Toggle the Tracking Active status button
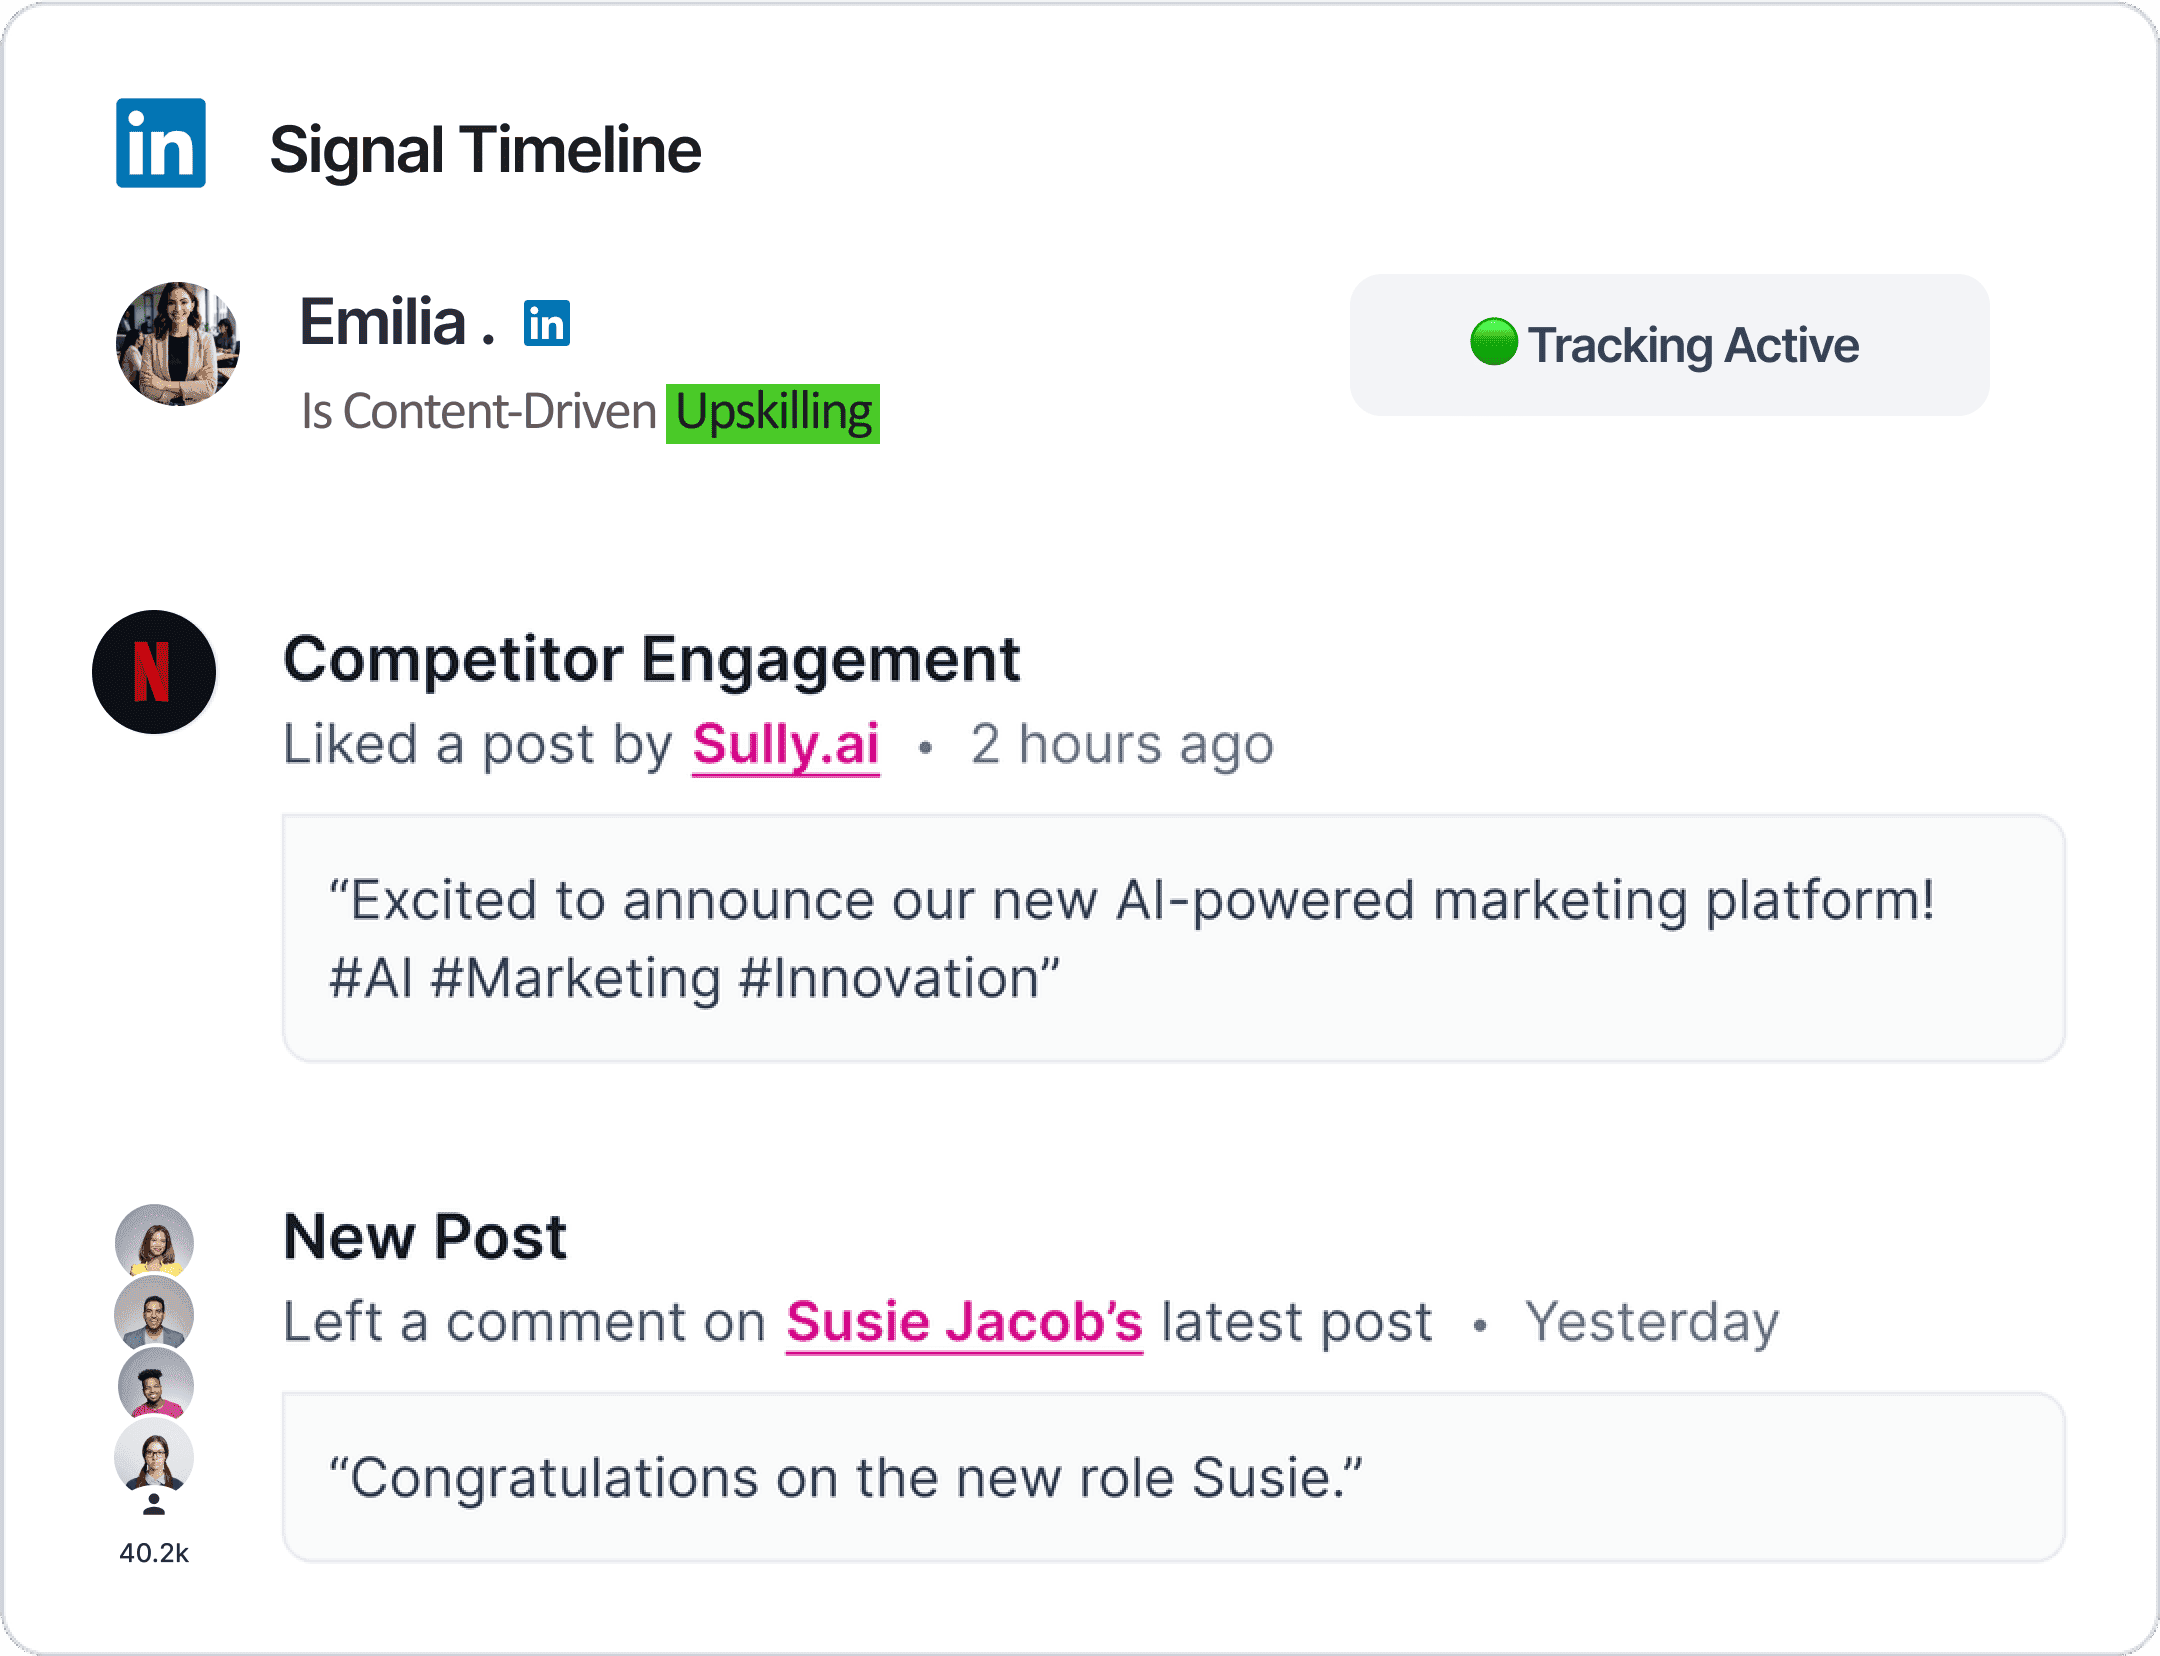Viewport: 2160px width, 1656px height. point(1669,345)
